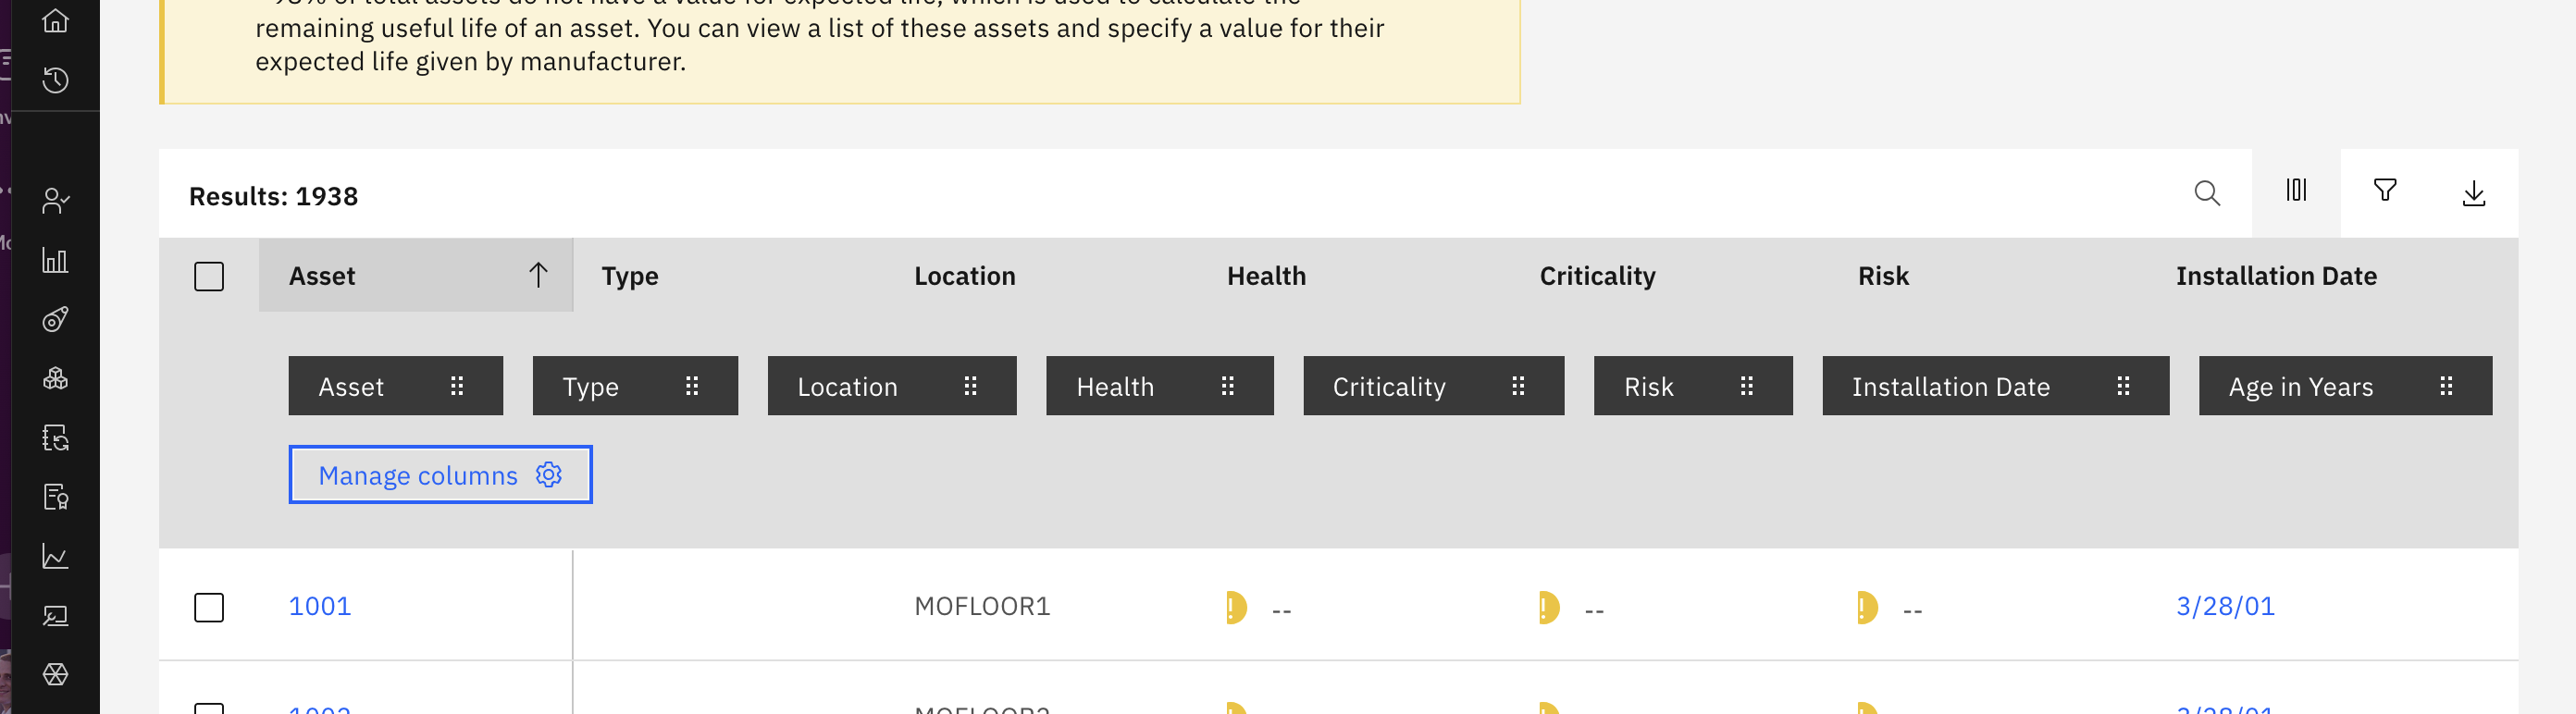Click the Manage columns button
The image size is (2576, 714).
pyautogui.click(x=440, y=475)
